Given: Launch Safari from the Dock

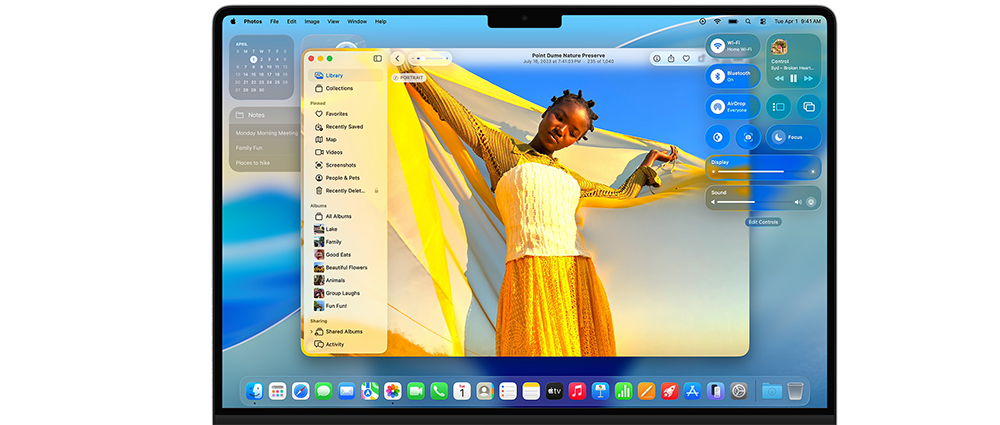Looking at the screenshot, I should coord(300,391).
